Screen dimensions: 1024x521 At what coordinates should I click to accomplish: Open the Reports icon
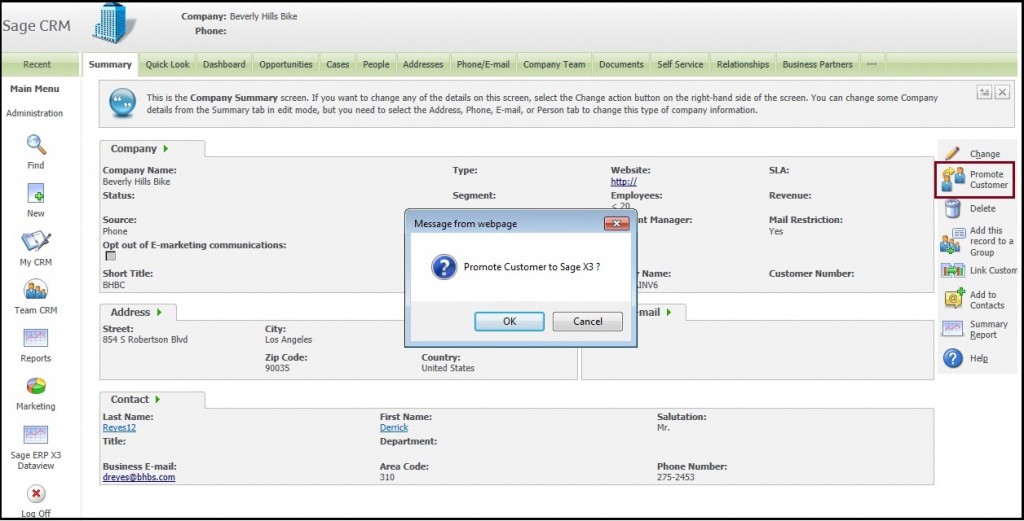36,338
